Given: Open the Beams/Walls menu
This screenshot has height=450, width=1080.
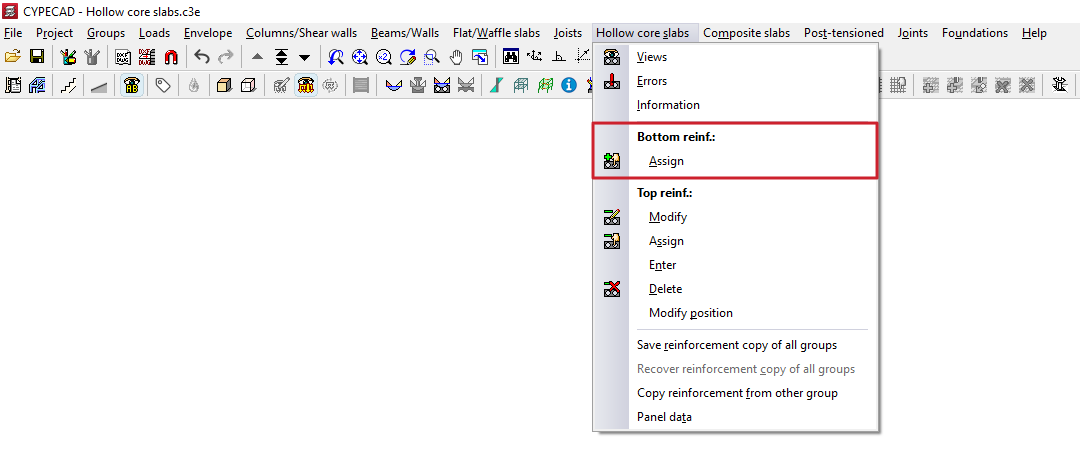Looking at the screenshot, I should 405,33.
